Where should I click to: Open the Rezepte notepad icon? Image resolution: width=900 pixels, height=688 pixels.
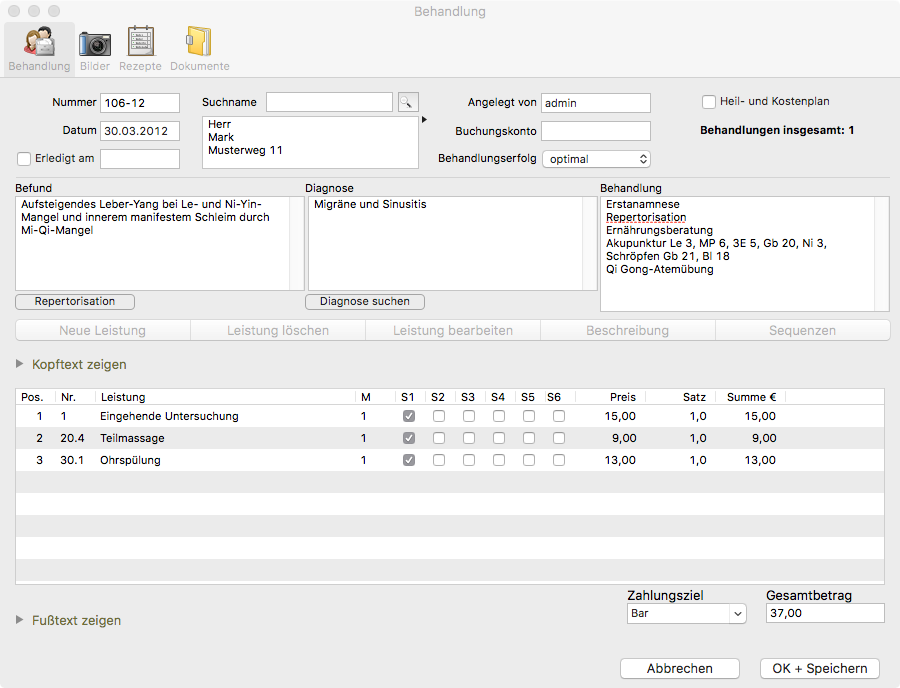(140, 45)
